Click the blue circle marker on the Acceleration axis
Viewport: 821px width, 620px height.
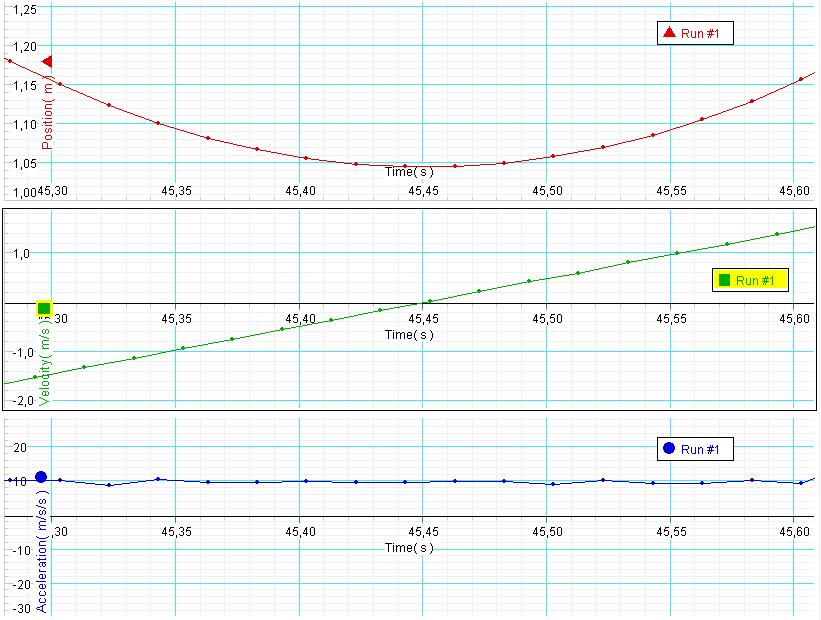pyautogui.click(x=41, y=477)
